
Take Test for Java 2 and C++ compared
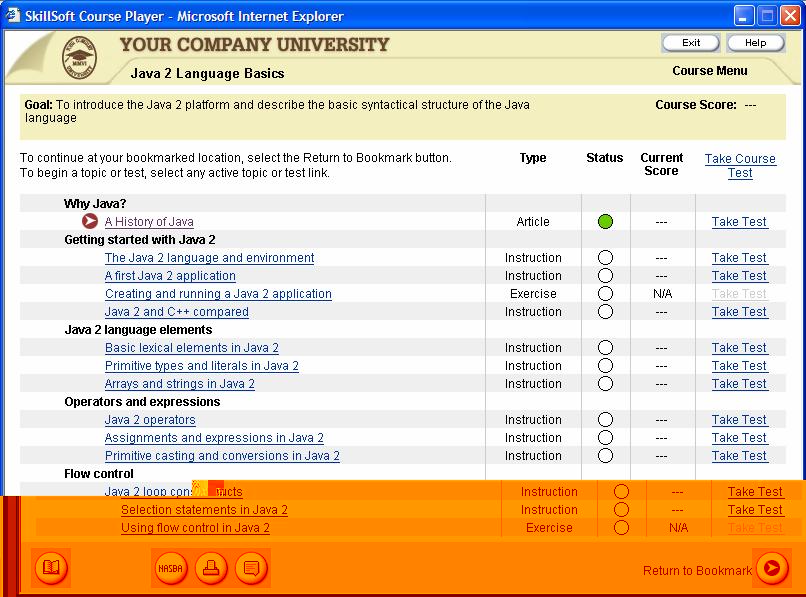[x=739, y=312]
